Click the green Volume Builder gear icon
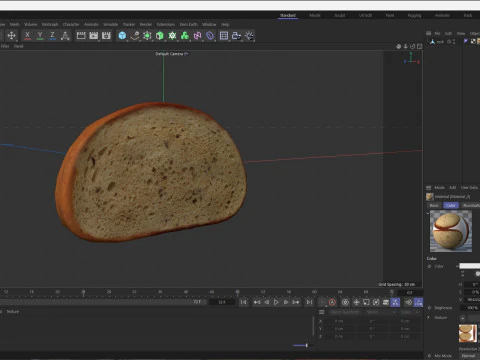 tap(172, 36)
